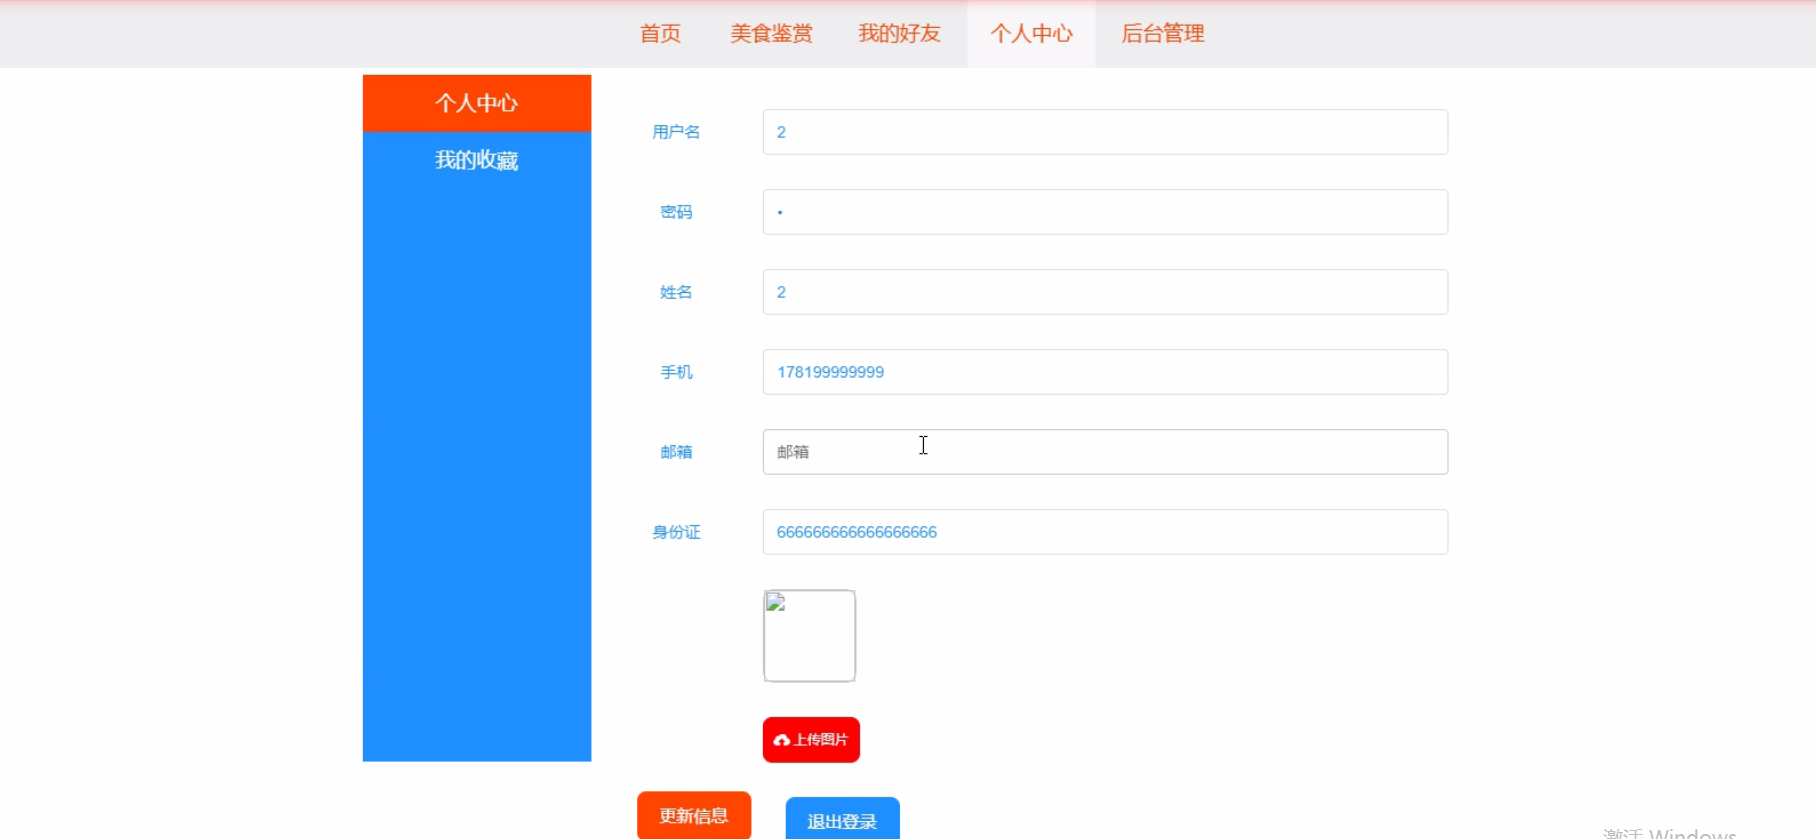Open 我的好友 page
Screen dimensions: 1816x839
point(899,34)
